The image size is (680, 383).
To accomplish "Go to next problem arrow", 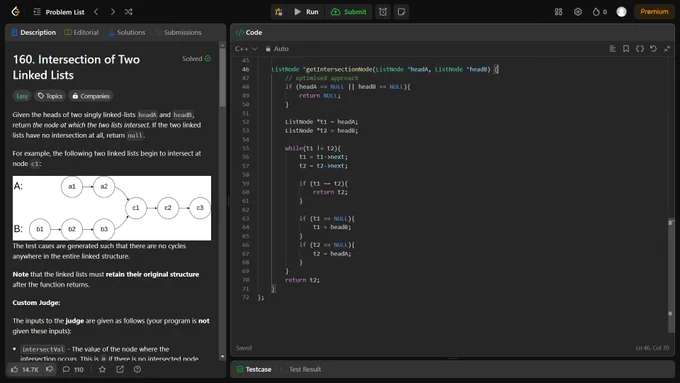I will point(113,12).
